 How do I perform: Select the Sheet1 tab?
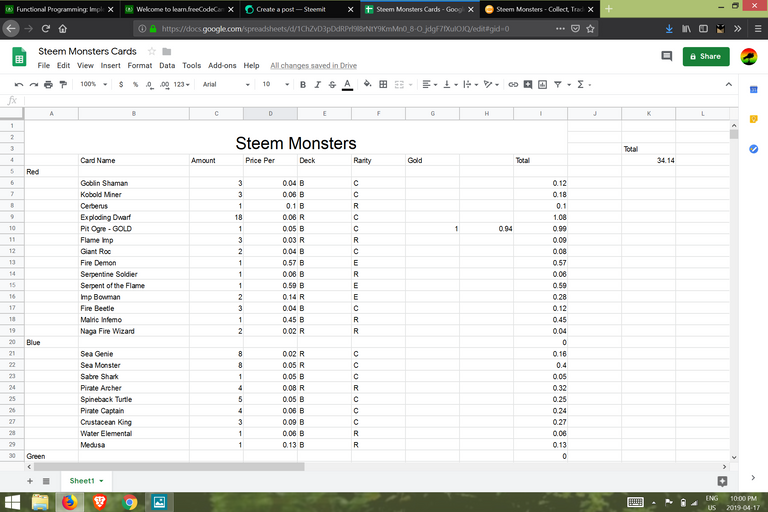click(86, 481)
